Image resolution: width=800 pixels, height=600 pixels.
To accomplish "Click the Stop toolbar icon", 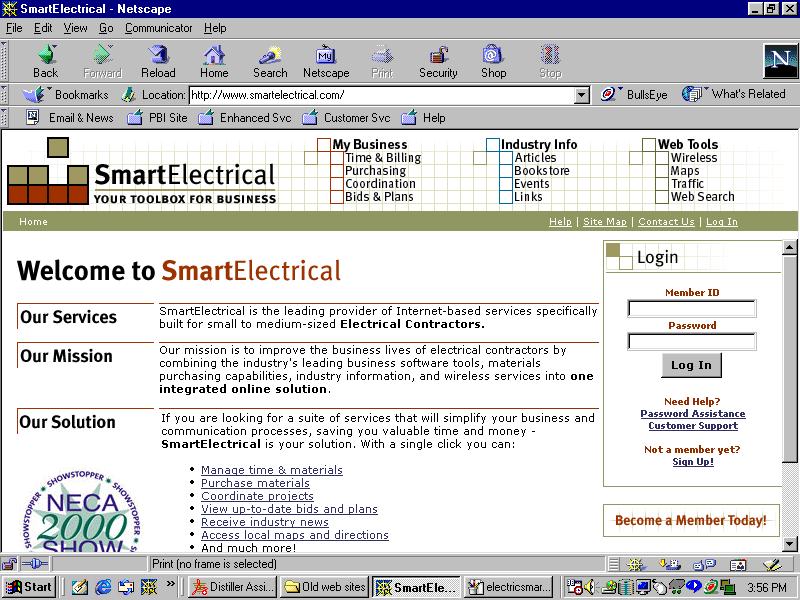I will [x=550, y=54].
